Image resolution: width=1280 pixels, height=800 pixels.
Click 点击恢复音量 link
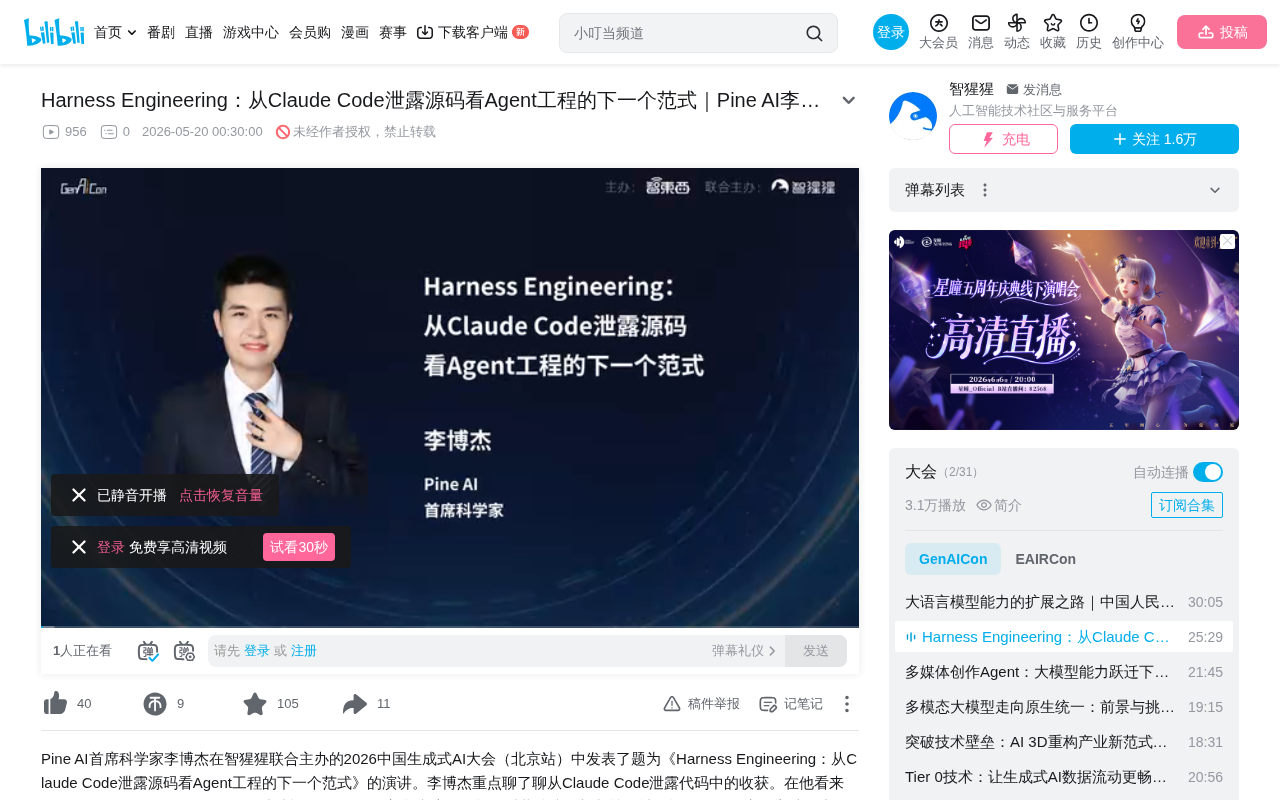point(221,495)
